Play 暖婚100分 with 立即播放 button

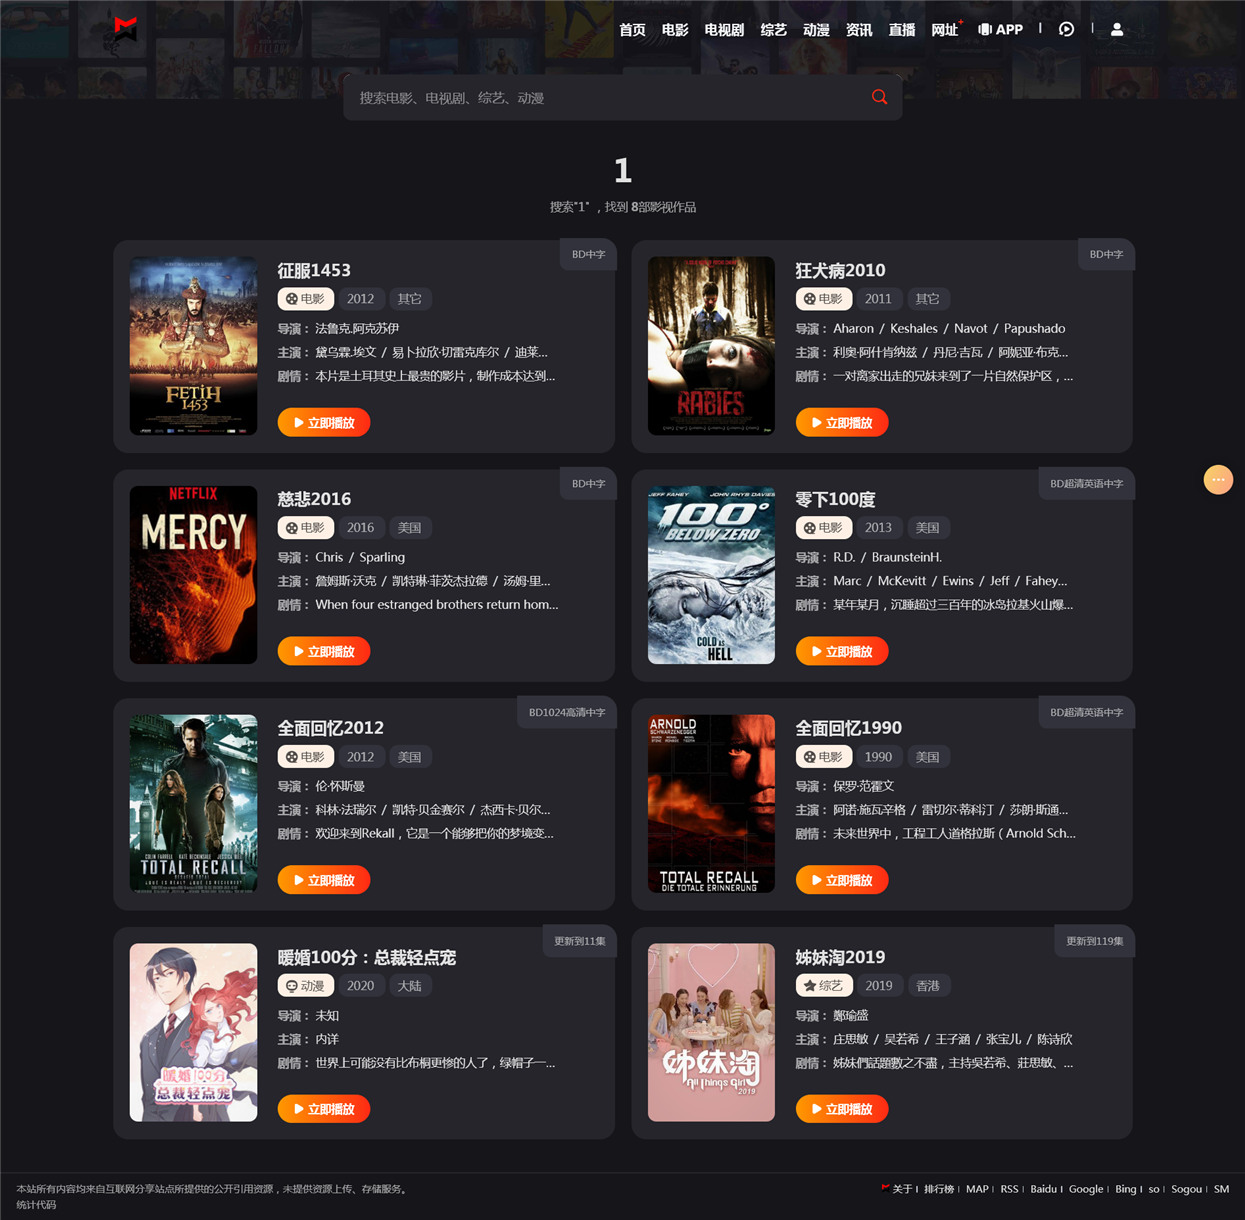click(324, 1109)
